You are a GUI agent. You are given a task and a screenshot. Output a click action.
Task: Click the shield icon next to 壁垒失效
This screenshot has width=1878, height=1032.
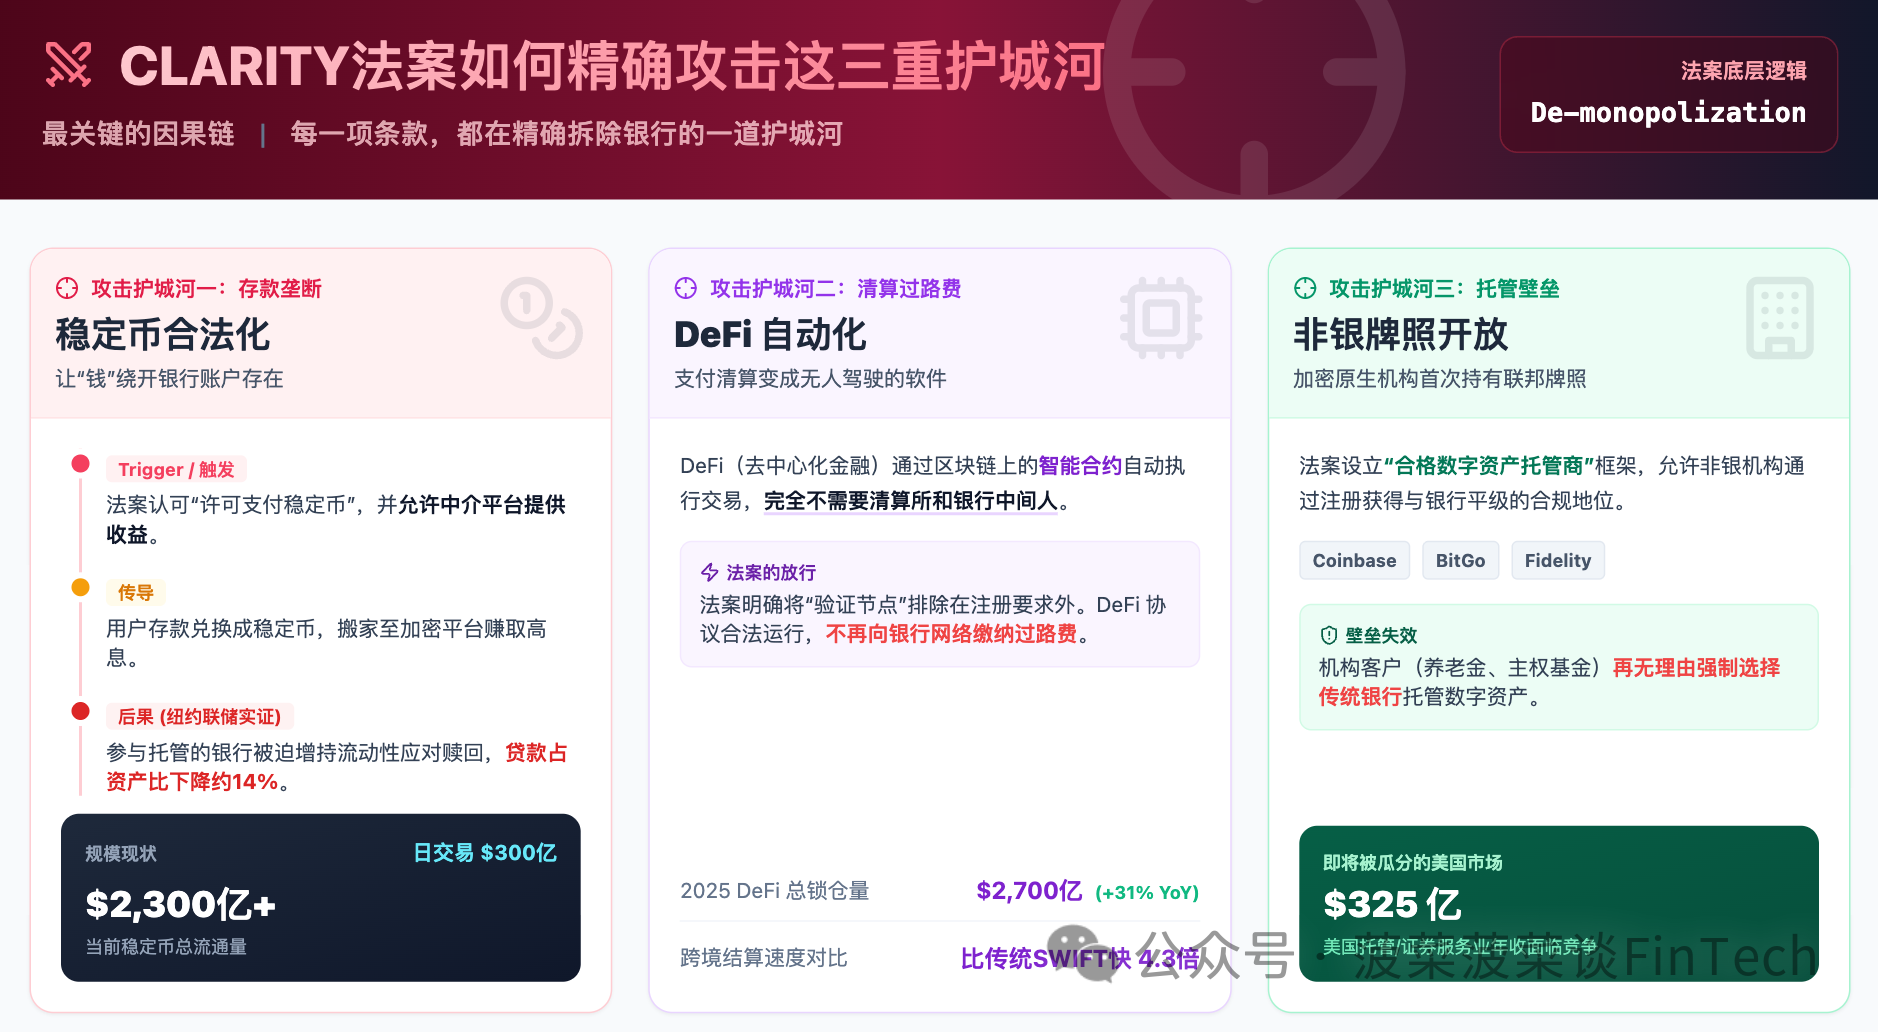(x=1329, y=635)
